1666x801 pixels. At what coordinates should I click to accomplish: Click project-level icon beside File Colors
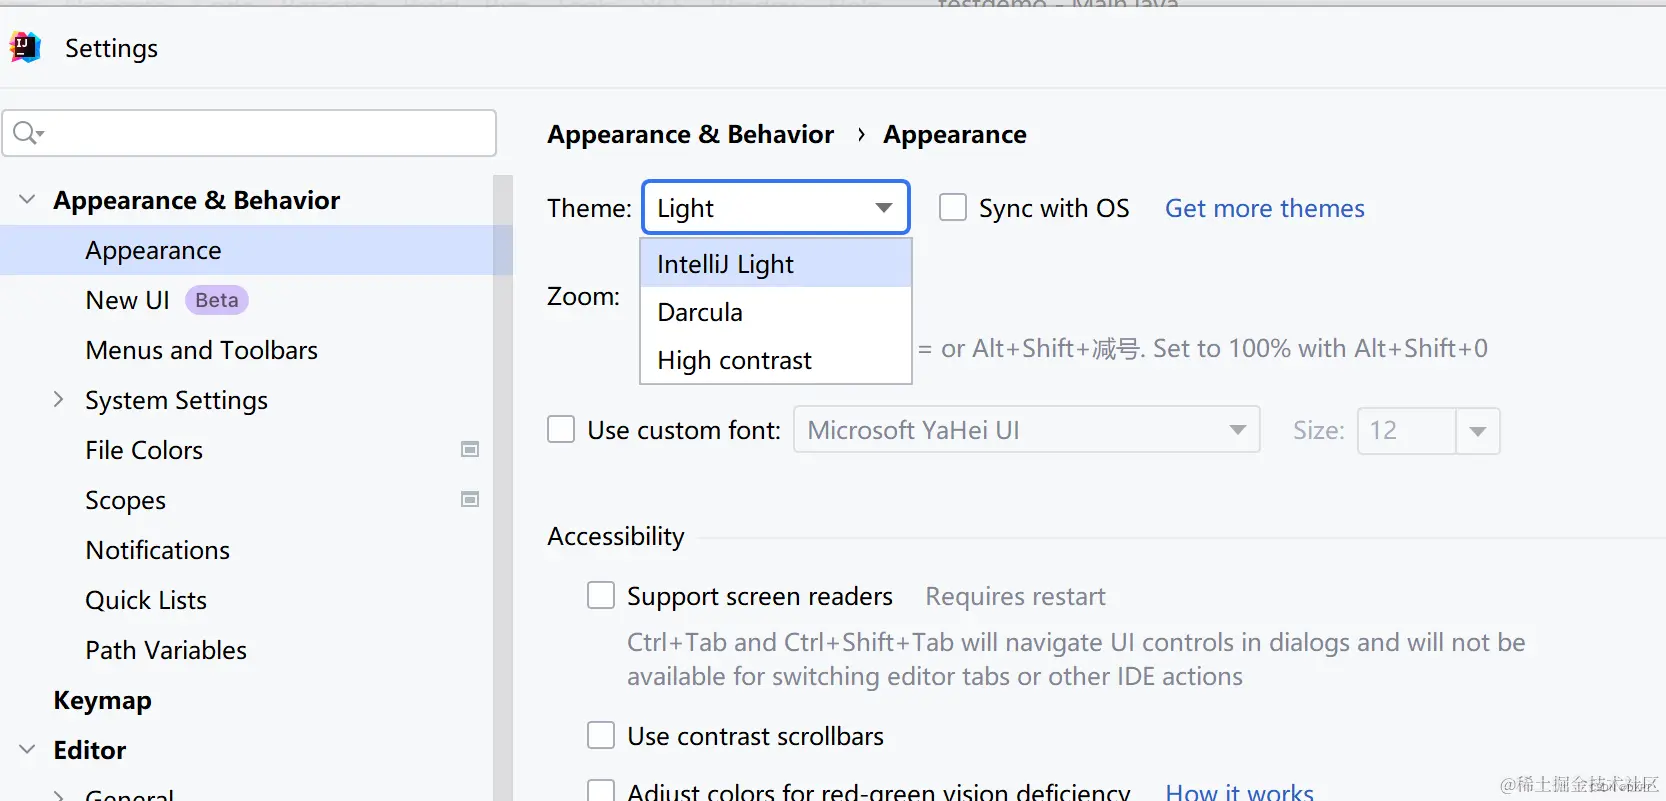tap(470, 450)
